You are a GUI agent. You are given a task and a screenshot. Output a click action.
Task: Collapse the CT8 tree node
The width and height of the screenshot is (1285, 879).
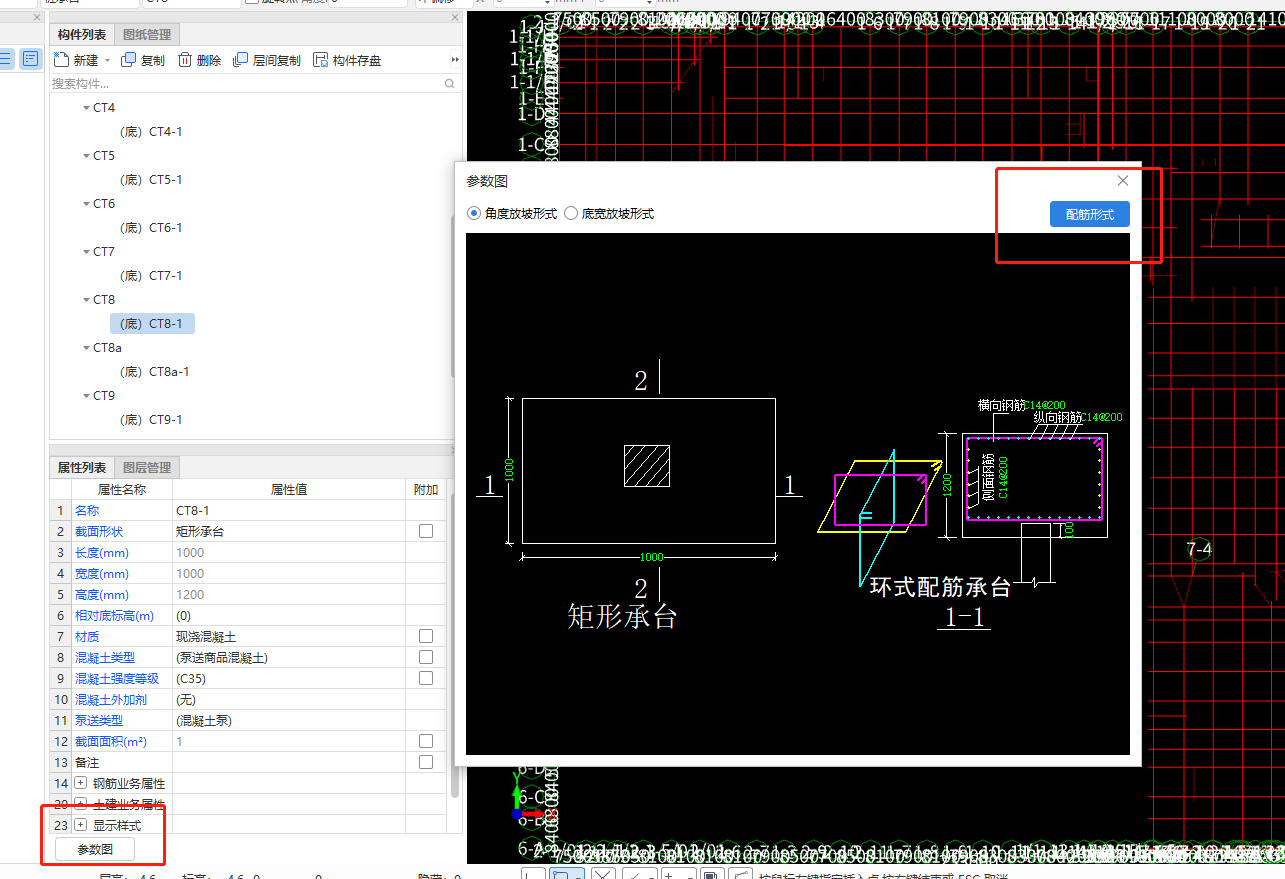click(86, 300)
